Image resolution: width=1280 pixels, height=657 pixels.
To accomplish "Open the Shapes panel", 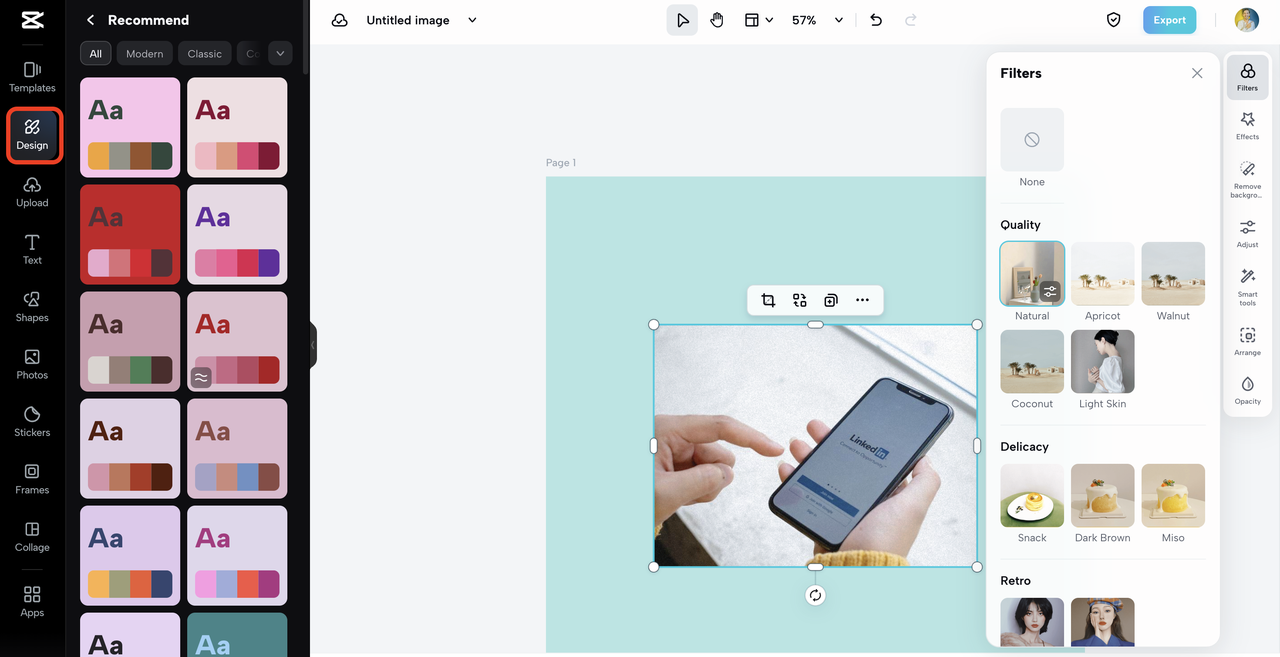I will click(x=32, y=307).
